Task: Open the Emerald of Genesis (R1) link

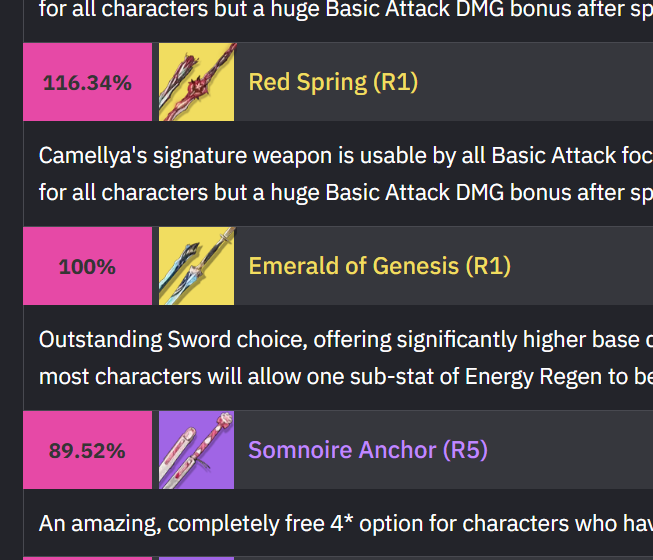Action: (379, 266)
